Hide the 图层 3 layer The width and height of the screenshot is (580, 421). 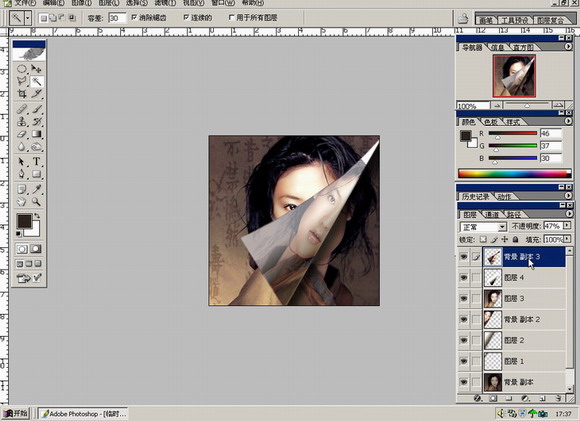tap(463, 299)
